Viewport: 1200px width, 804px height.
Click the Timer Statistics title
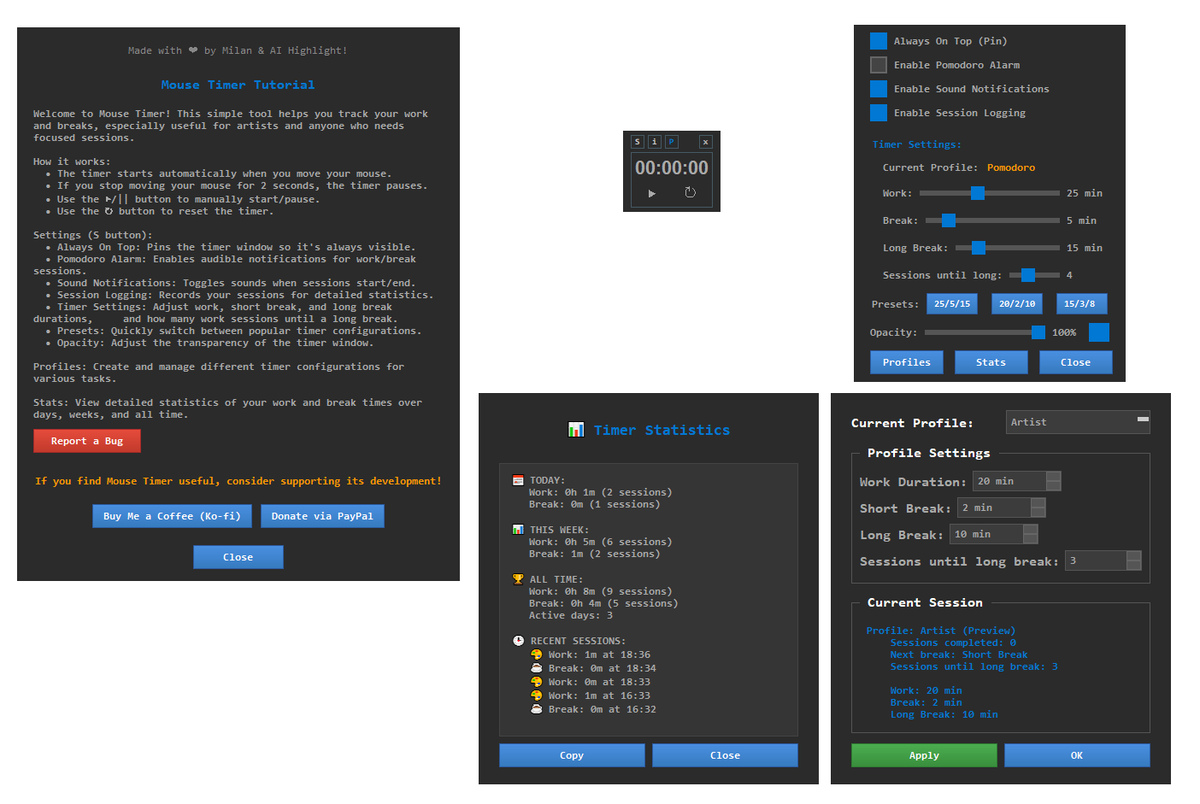pyautogui.click(x=662, y=430)
